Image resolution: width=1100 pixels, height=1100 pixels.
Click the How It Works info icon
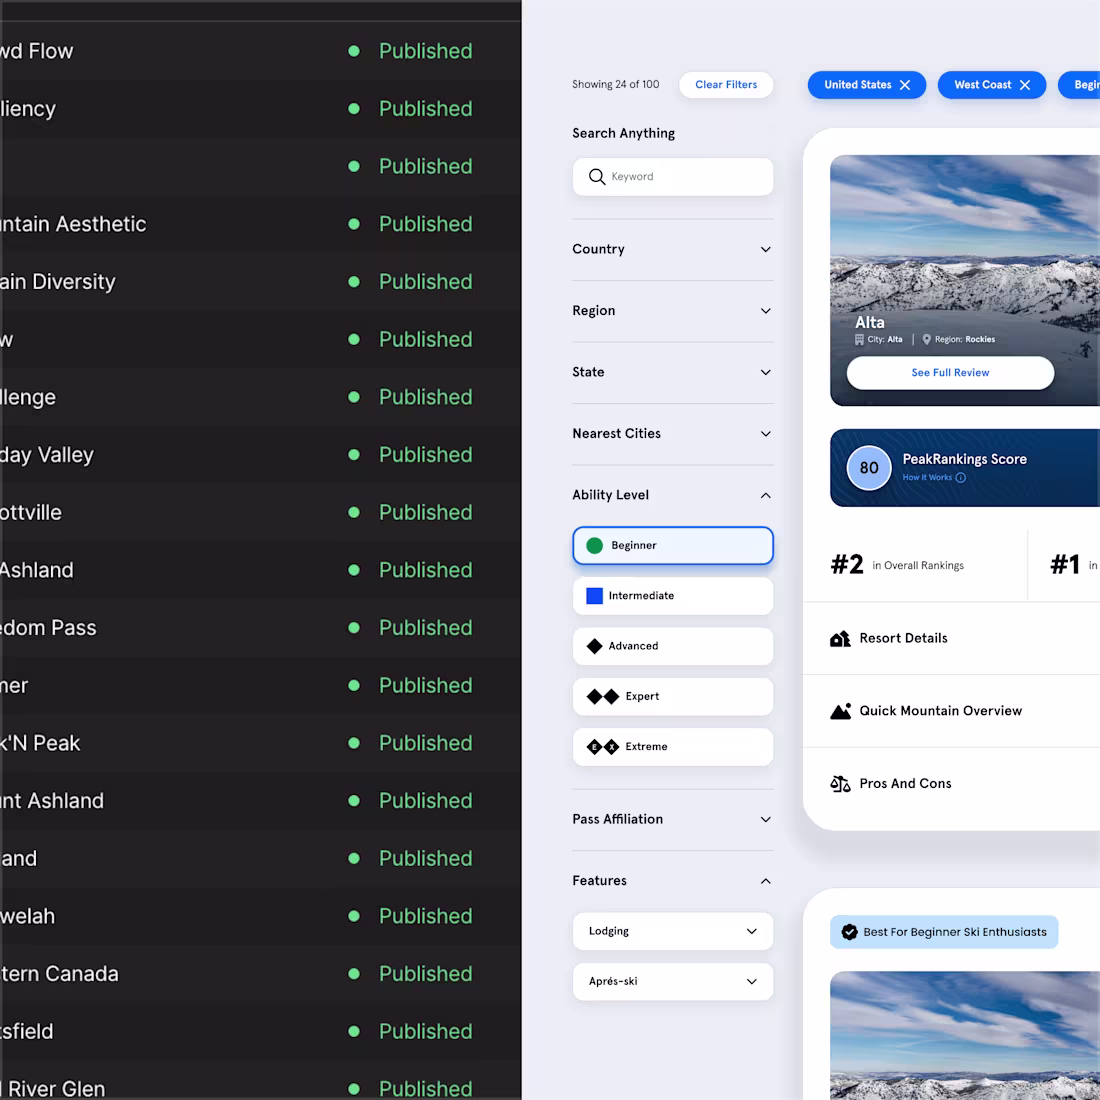pos(960,477)
